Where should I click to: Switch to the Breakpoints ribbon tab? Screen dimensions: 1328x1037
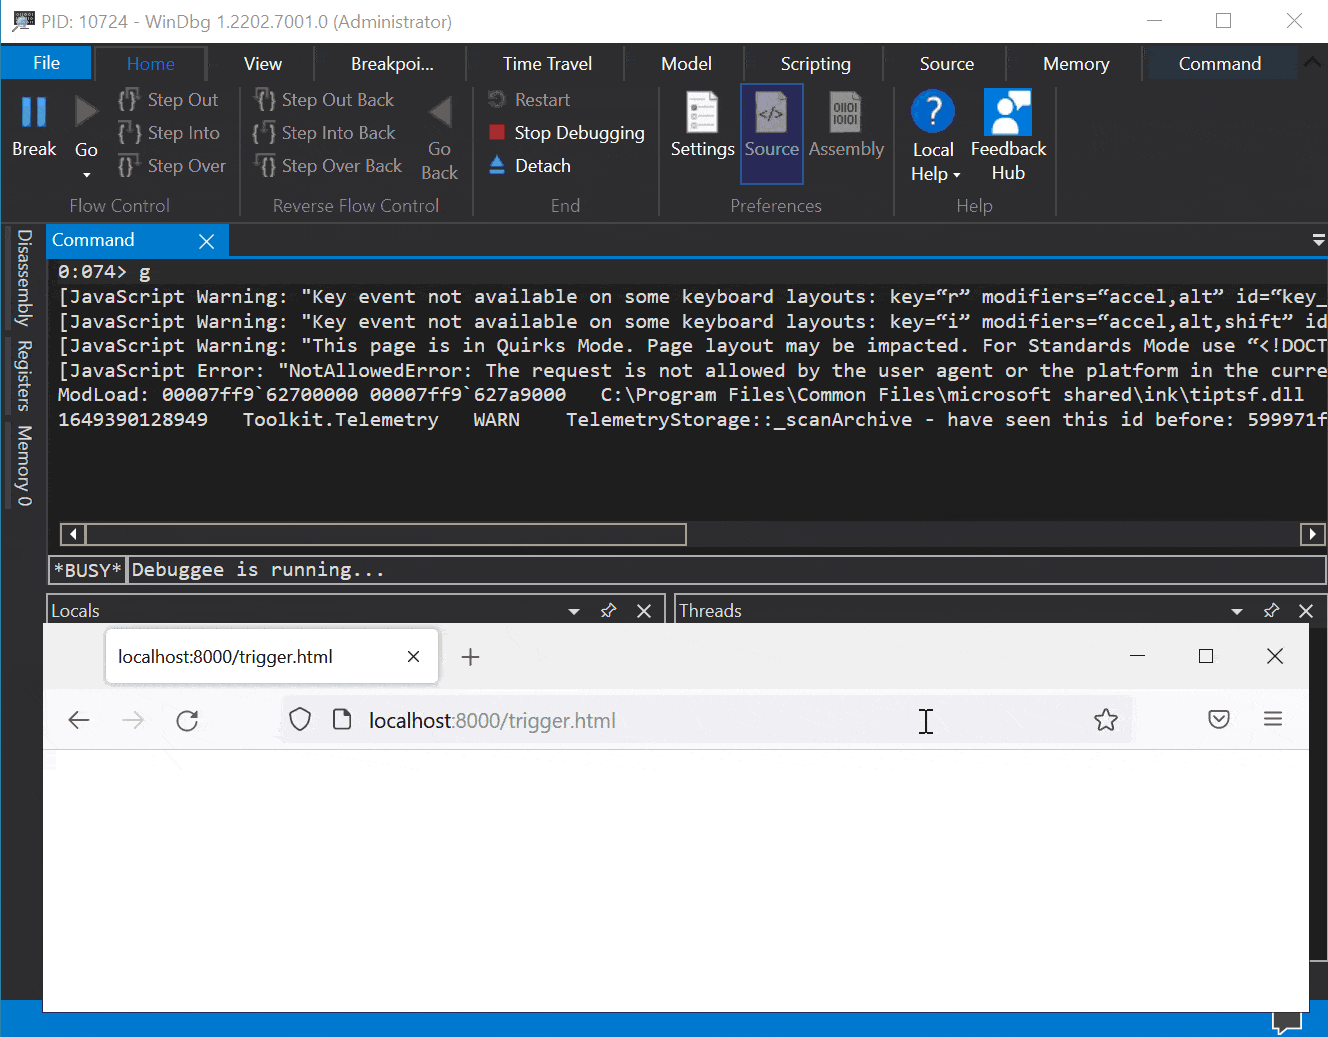coord(392,64)
